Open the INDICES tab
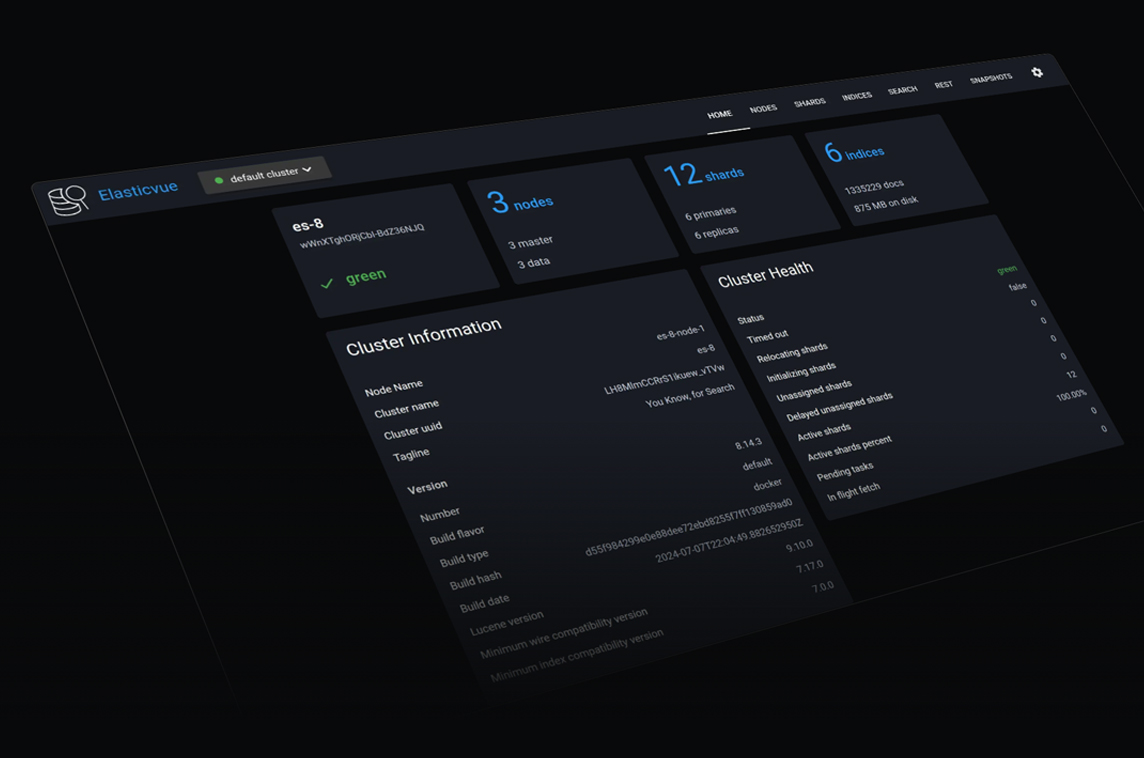Screen dimensions: 1144x758 click(857, 96)
